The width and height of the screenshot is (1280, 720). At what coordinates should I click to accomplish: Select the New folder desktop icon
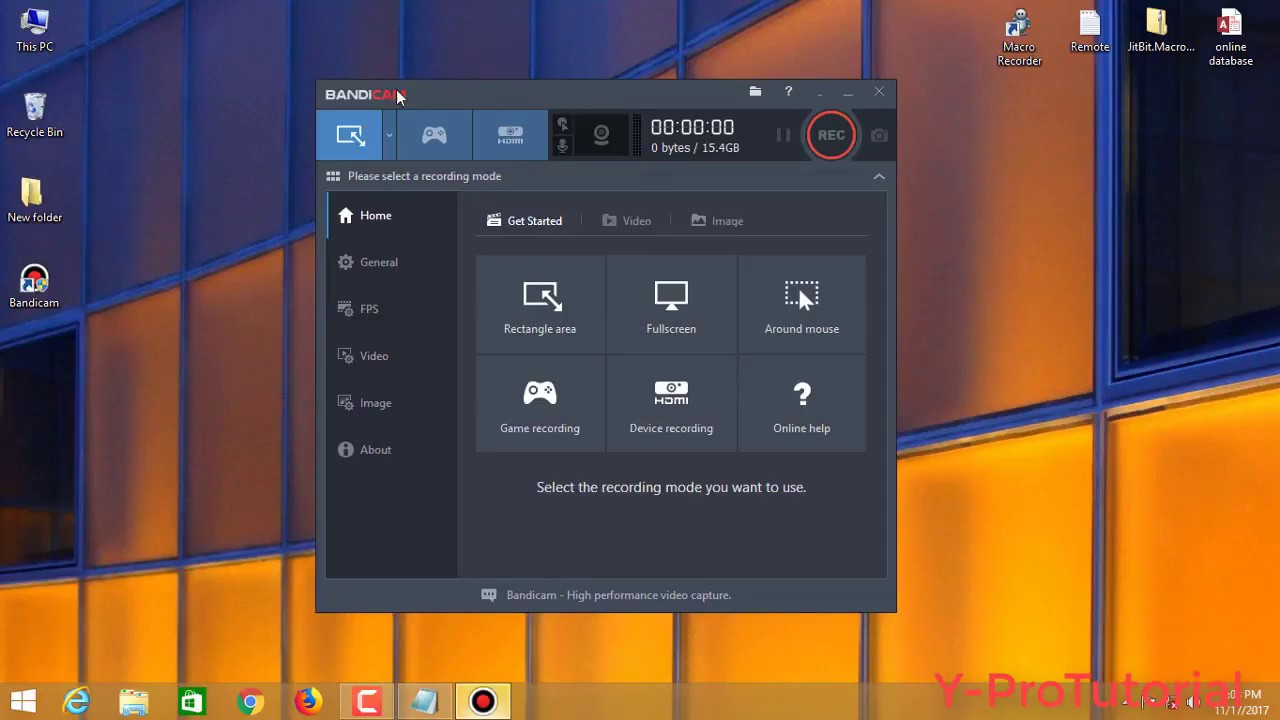pyautogui.click(x=34, y=201)
